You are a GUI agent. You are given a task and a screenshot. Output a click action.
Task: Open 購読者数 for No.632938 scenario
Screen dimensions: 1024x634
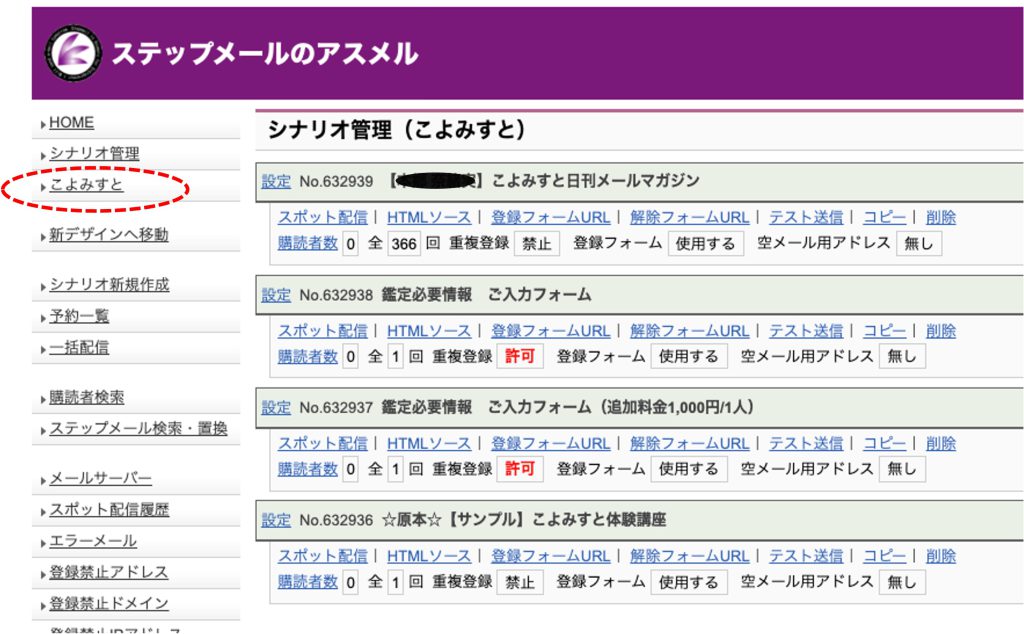coord(308,356)
